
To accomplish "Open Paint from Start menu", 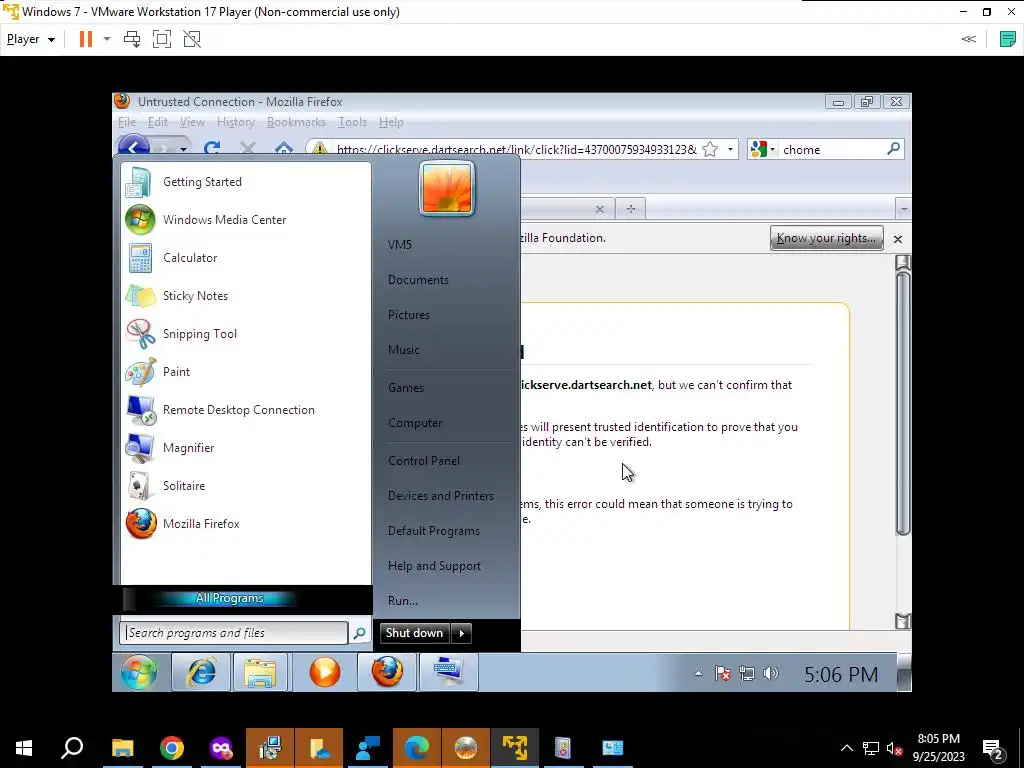I will 246,371.
